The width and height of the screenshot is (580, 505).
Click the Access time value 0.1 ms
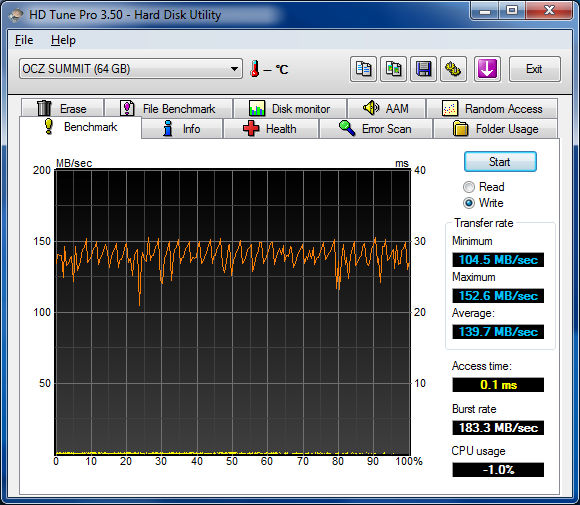click(498, 385)
